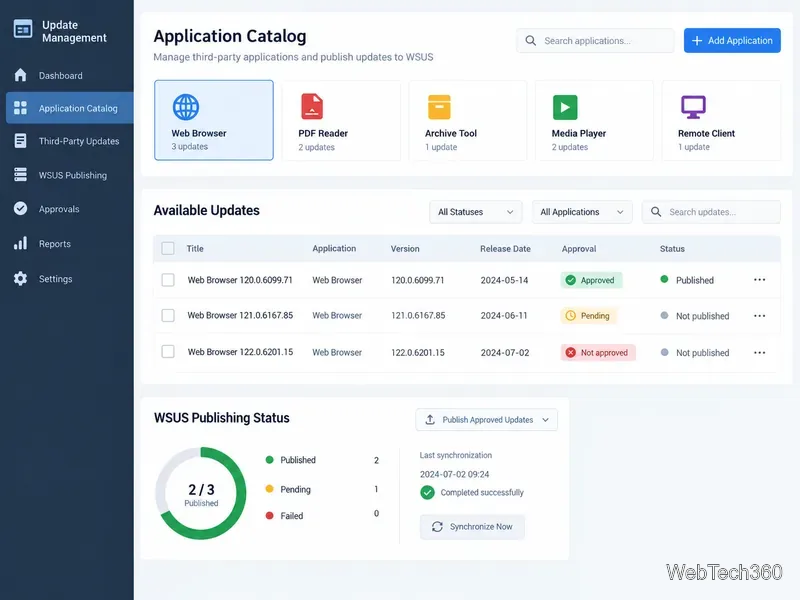Click the 2 / 3 Published donut chart
This screenshot has height=600, width=800.
(x=201, y=493)
